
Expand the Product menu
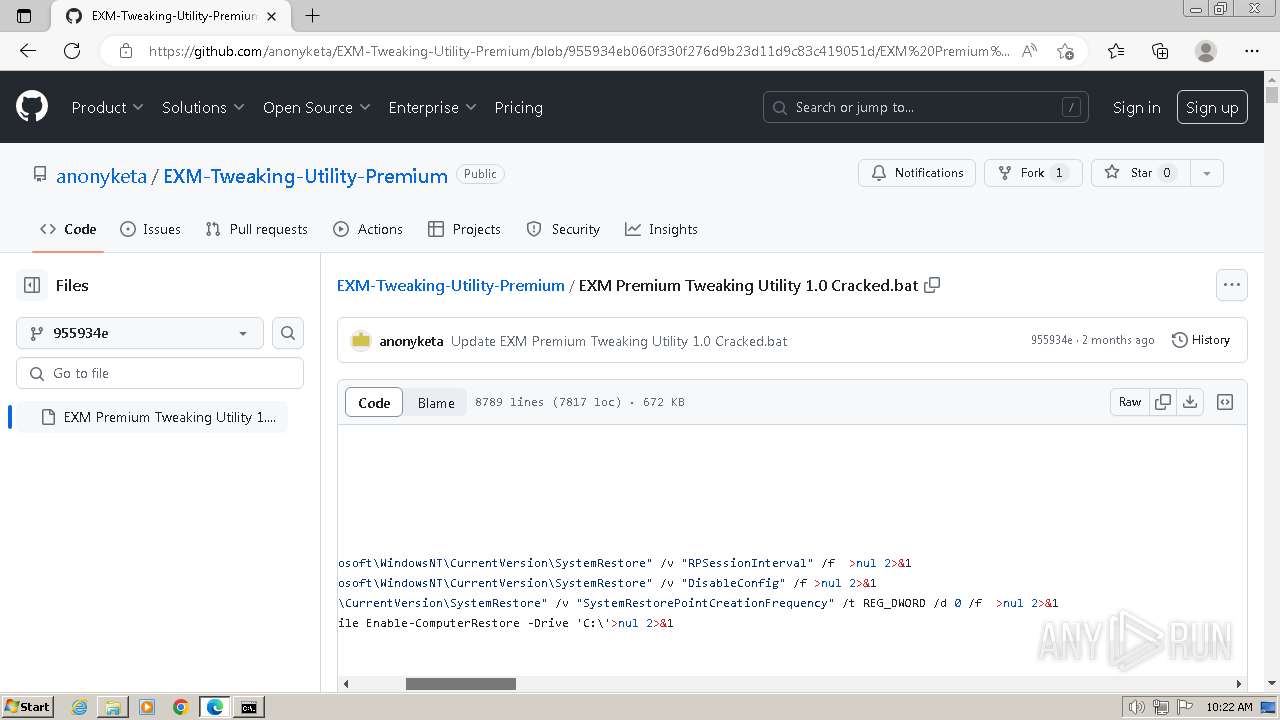click(107, 107)
